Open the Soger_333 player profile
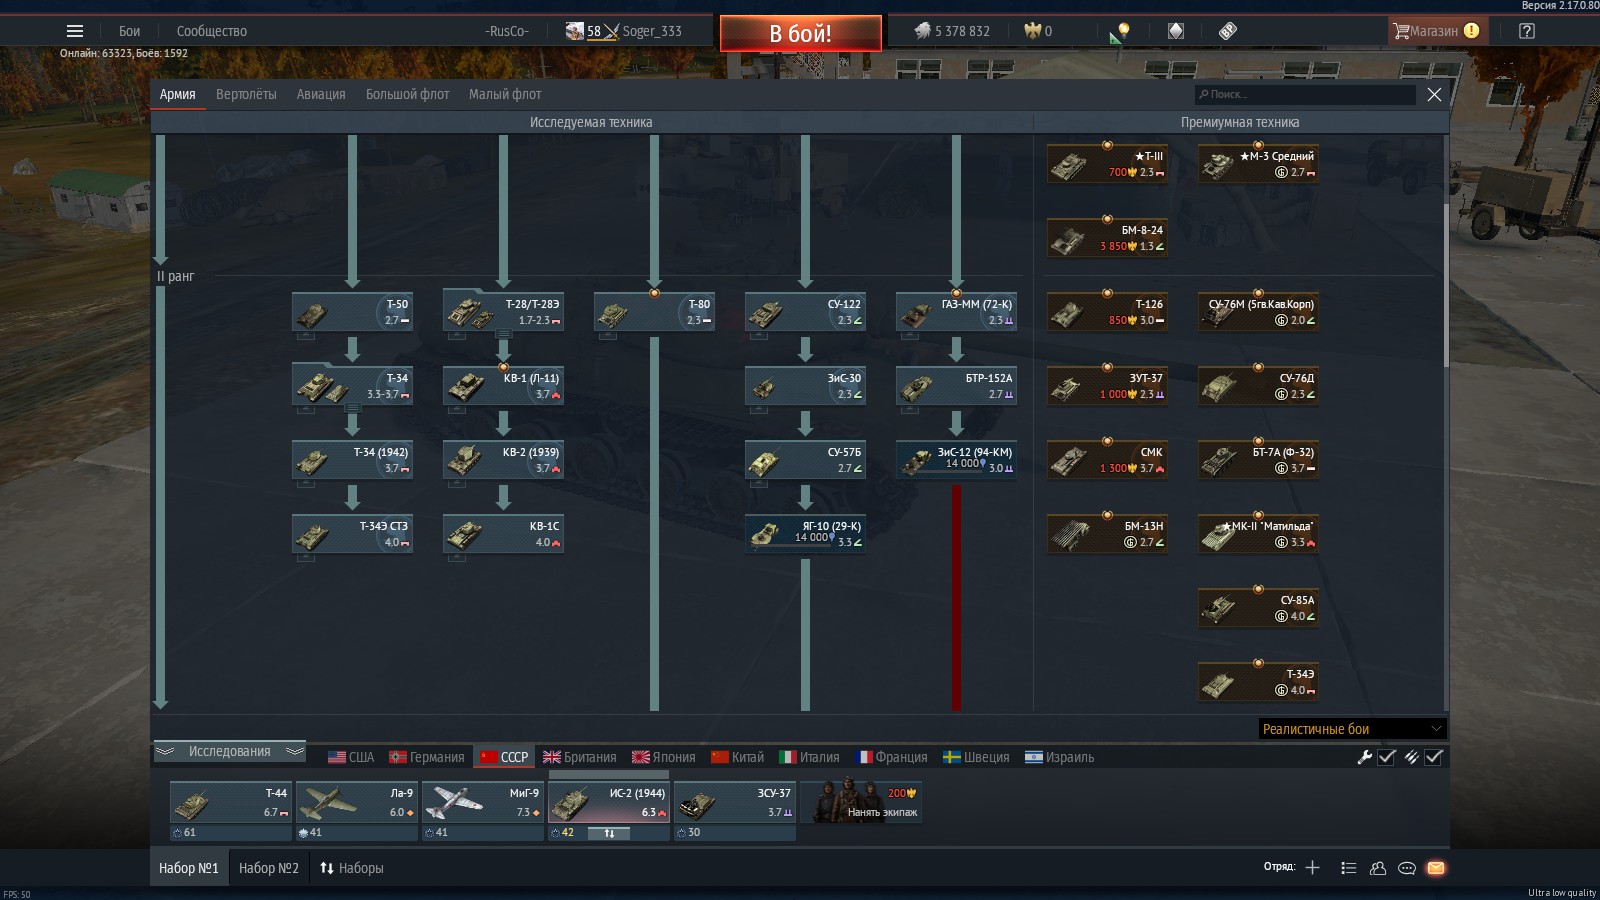Image resolution: width=1600 pixels, height=900 pixels. (652, 31)
